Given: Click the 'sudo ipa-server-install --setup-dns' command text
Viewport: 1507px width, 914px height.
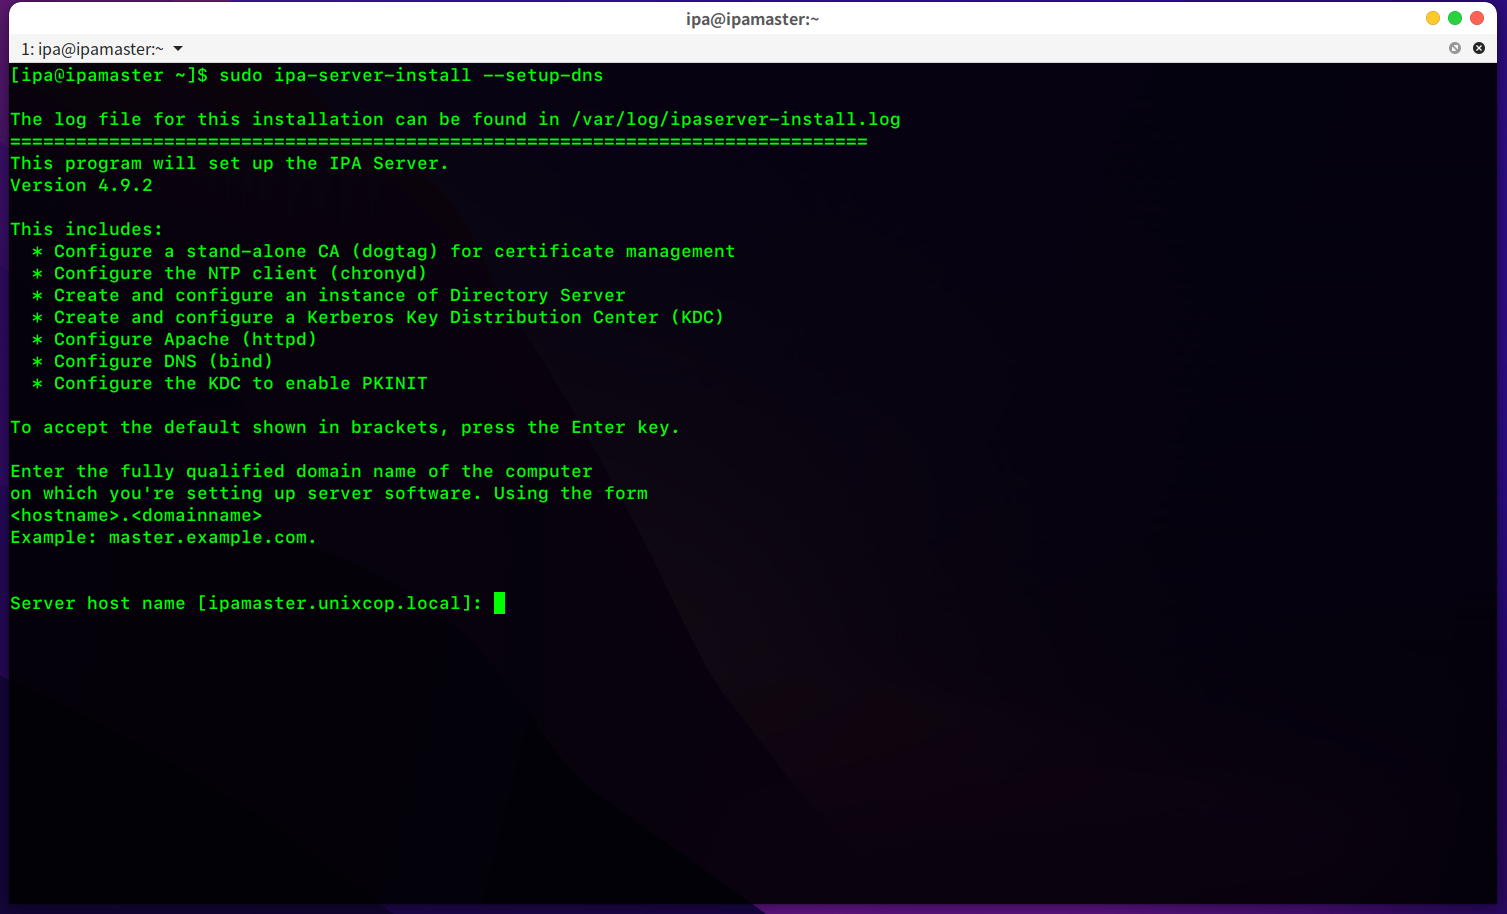Looking at the screenshot, I should [x=411, y=76].
